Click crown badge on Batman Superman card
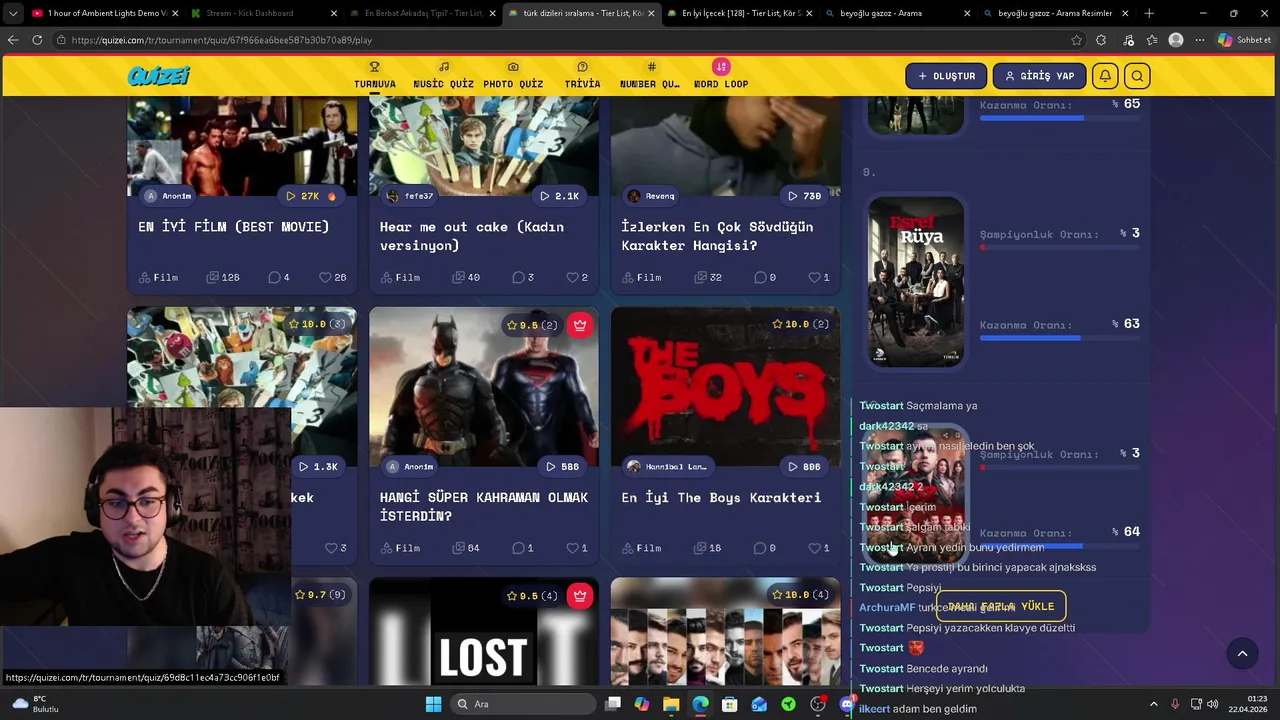This screenshot has width=1280, height=720. click(580, 325)
